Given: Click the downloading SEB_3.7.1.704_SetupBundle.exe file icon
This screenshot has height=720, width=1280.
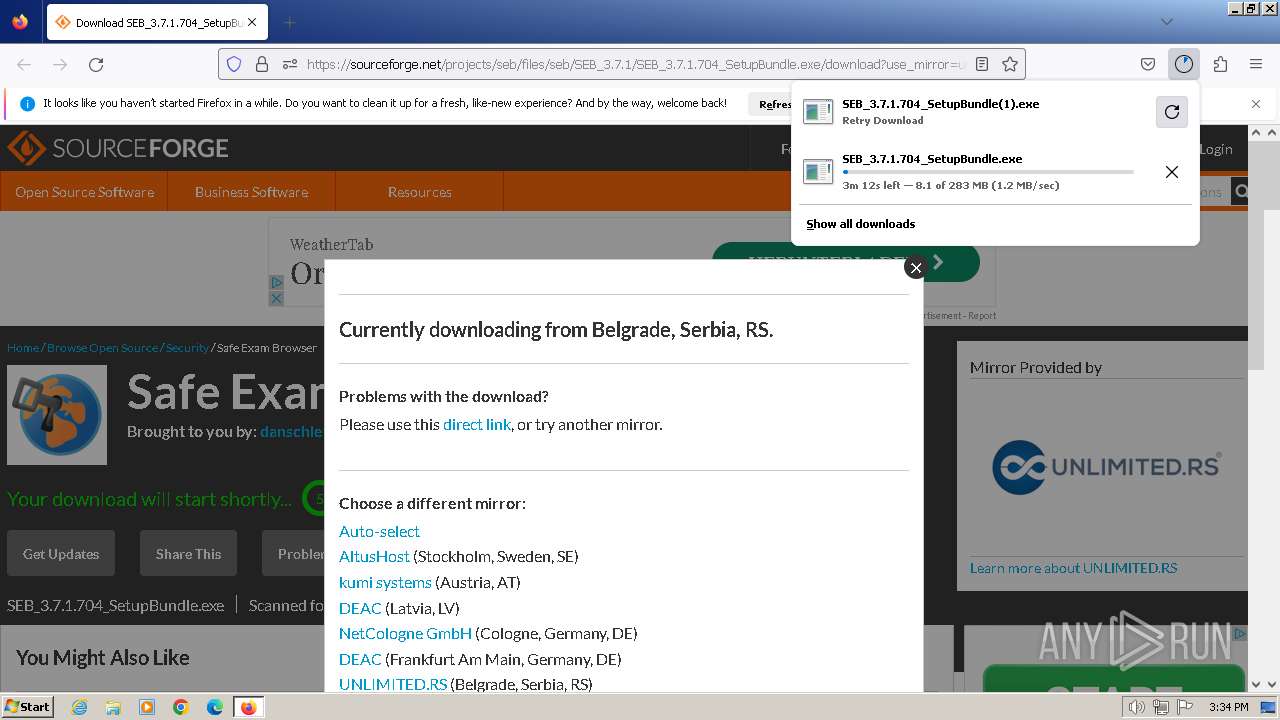Looking at the screenshot, I should coord(818,172).
